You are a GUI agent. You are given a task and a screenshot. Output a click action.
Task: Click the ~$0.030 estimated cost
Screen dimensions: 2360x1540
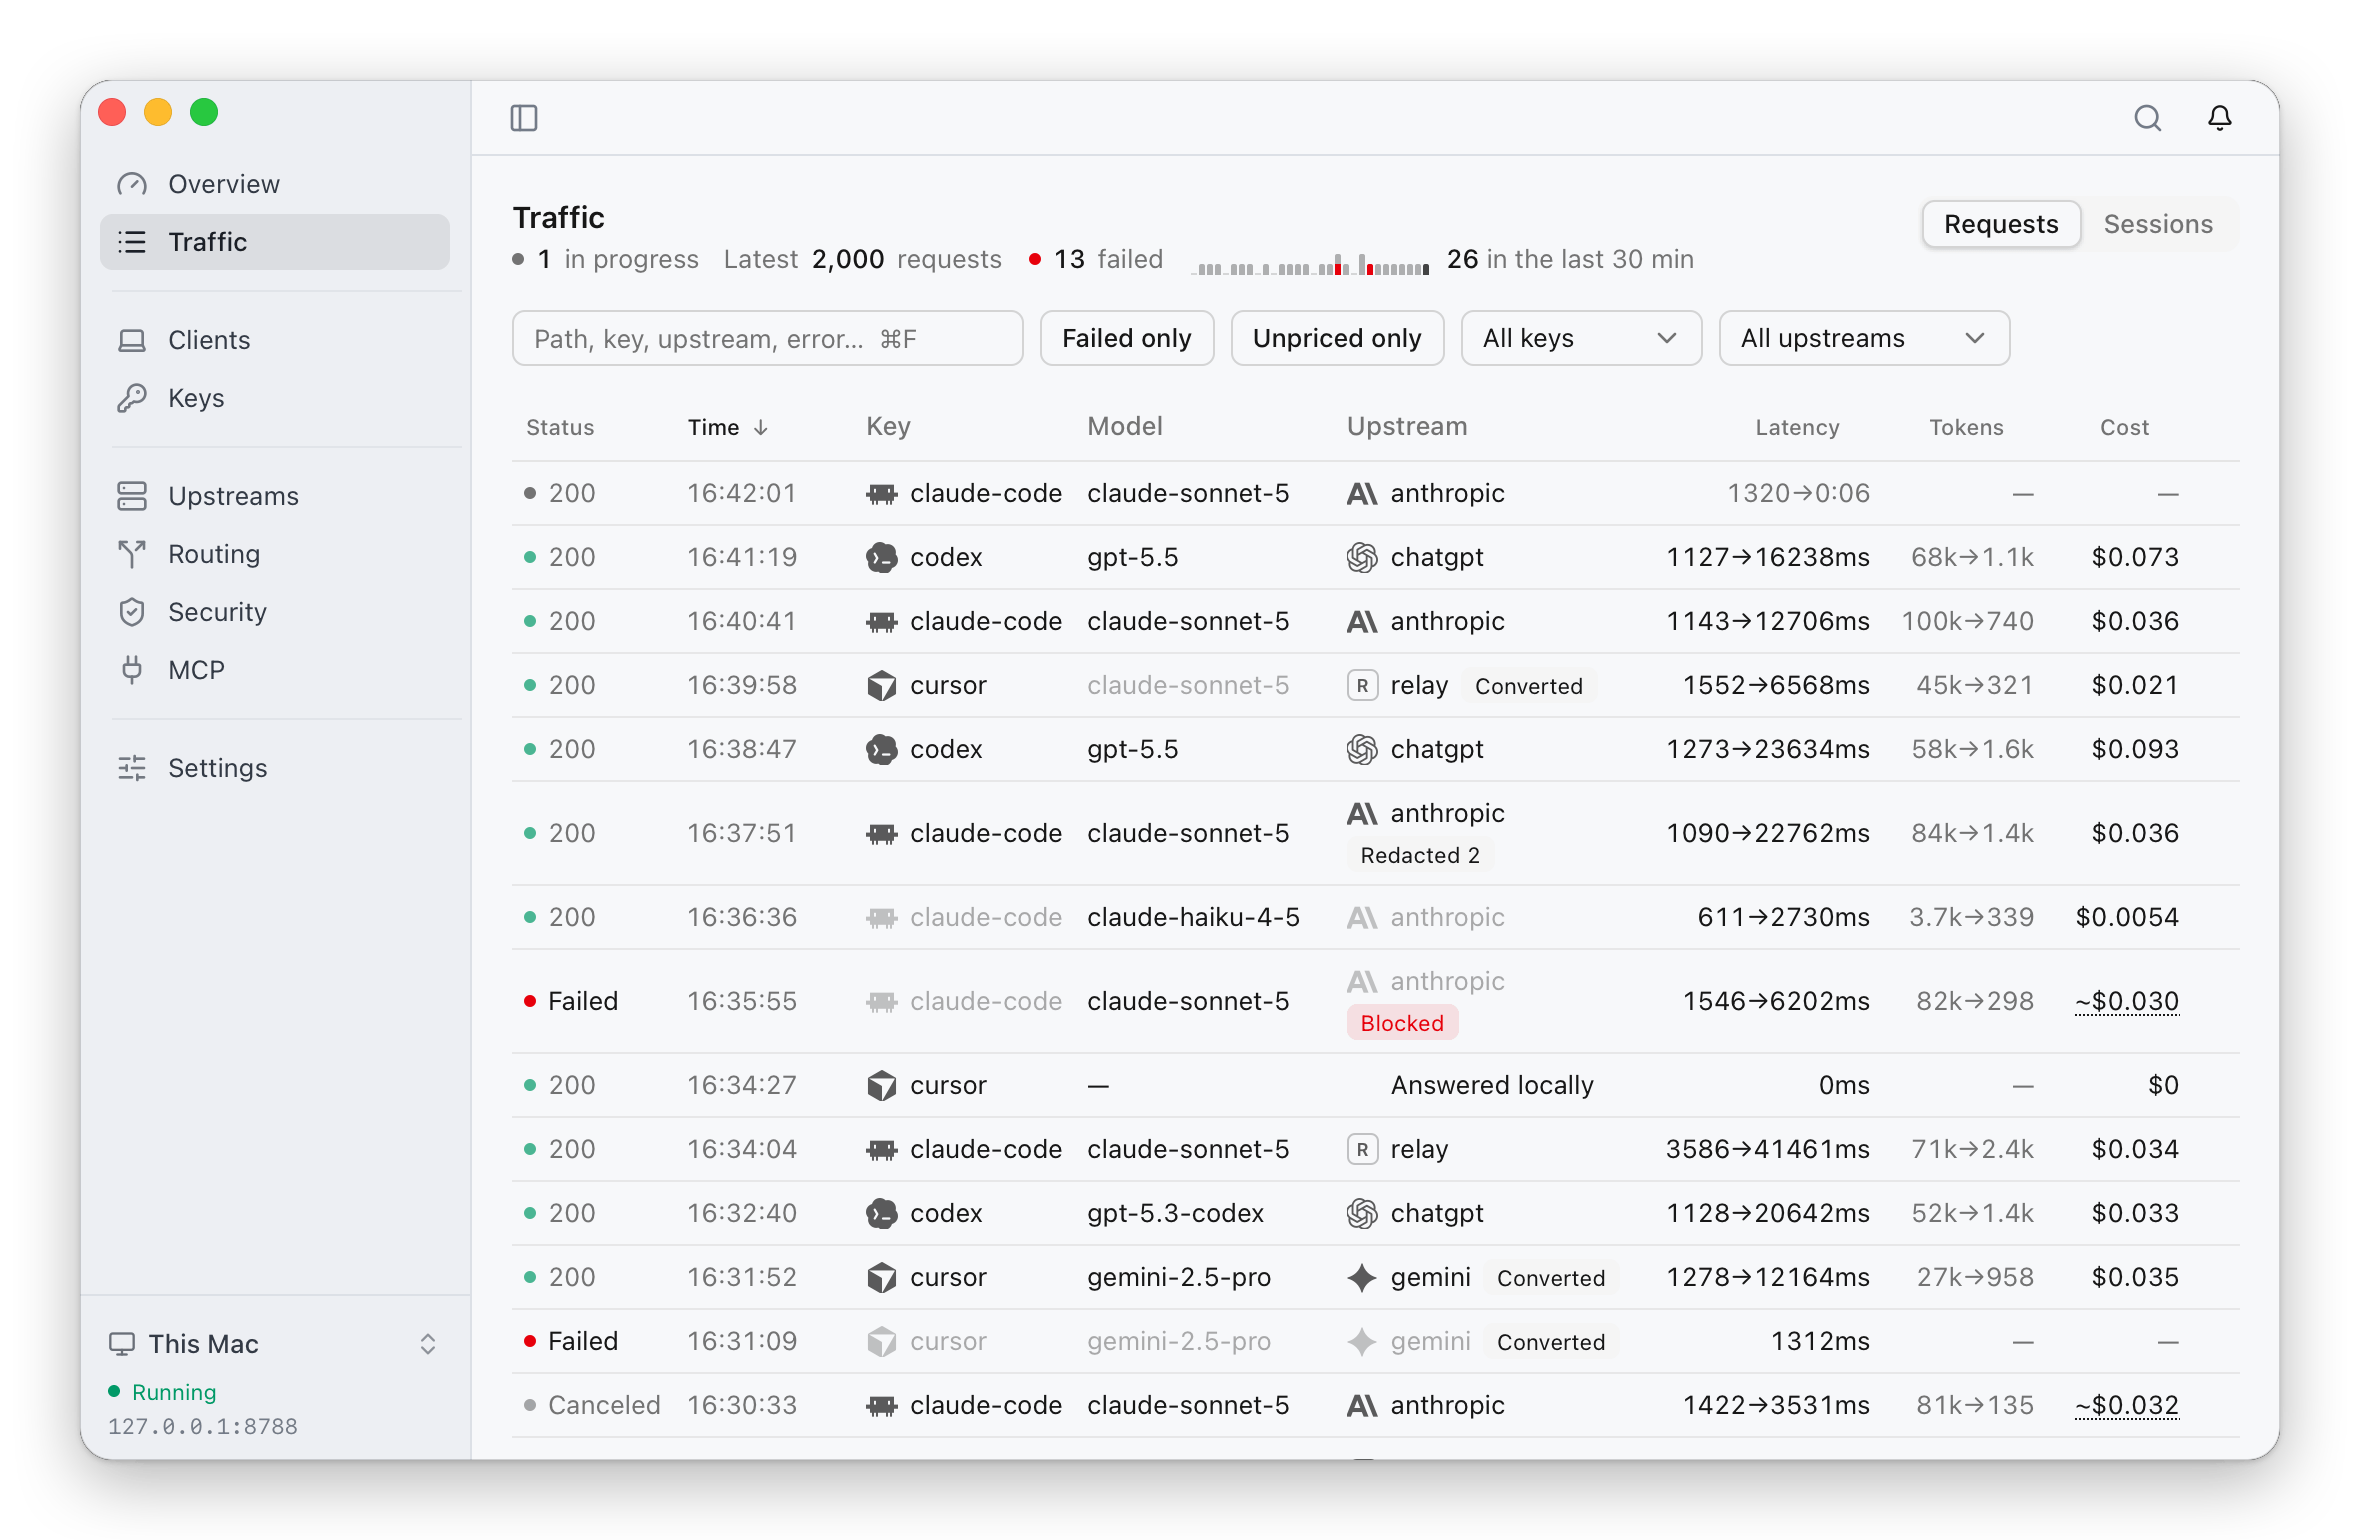click(x=2127, y=1001)
